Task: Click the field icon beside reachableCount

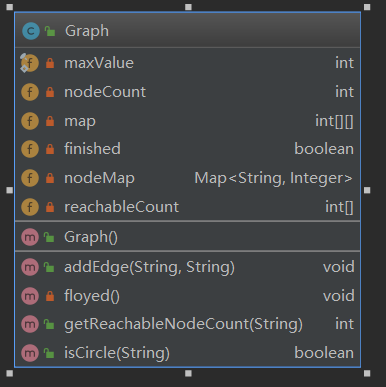Action: [x=30, y=207]
